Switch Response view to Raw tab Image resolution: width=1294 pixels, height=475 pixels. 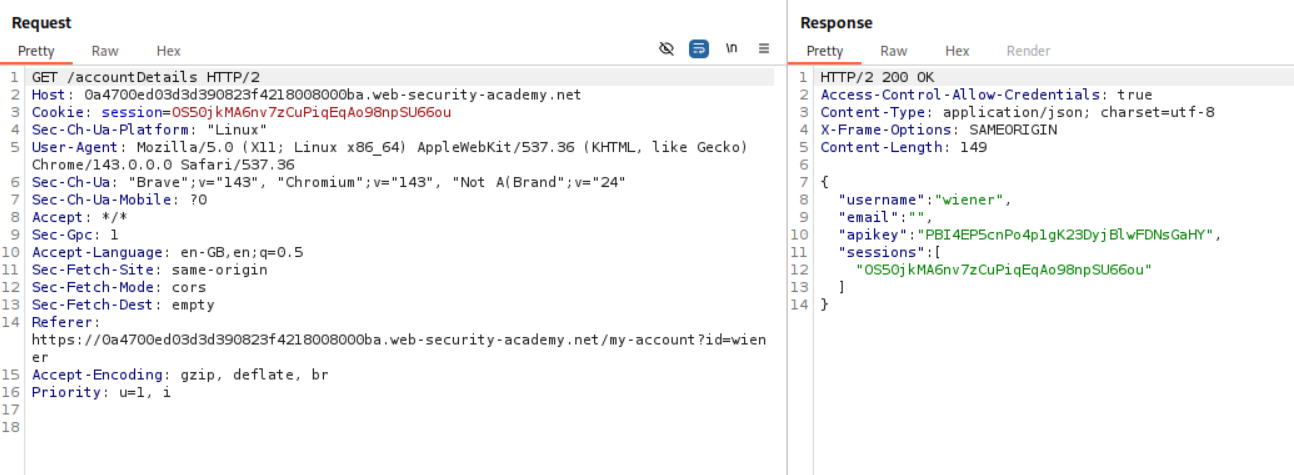[x=893, y=51]
